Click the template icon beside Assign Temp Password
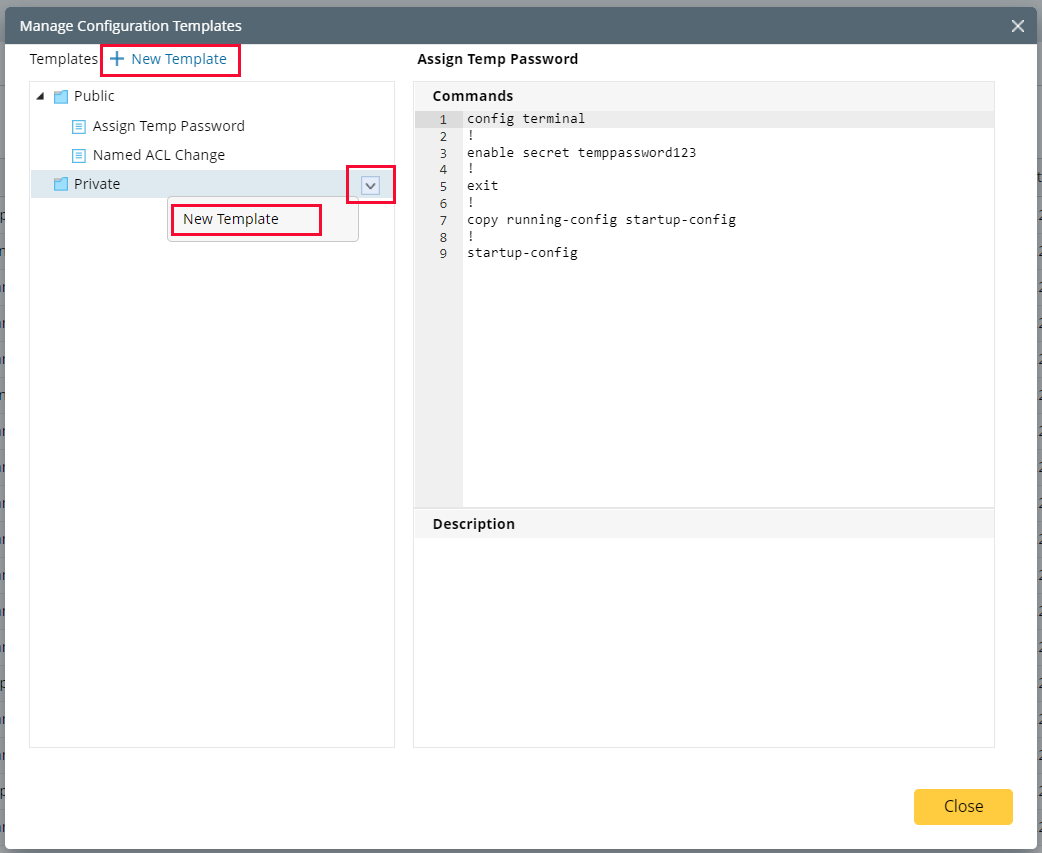This screenshot has height=853, width=1042. tap(79, 126)
